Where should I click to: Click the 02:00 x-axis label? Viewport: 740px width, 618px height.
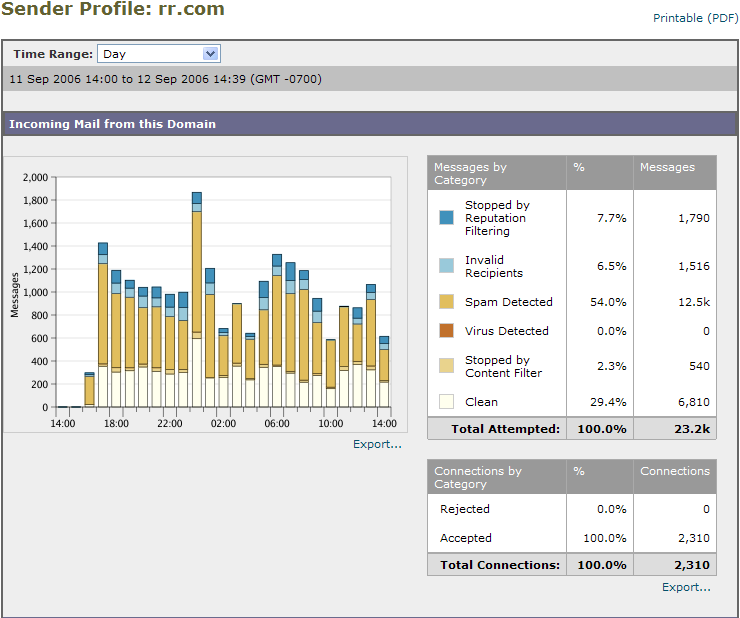(x=223, y=423)
